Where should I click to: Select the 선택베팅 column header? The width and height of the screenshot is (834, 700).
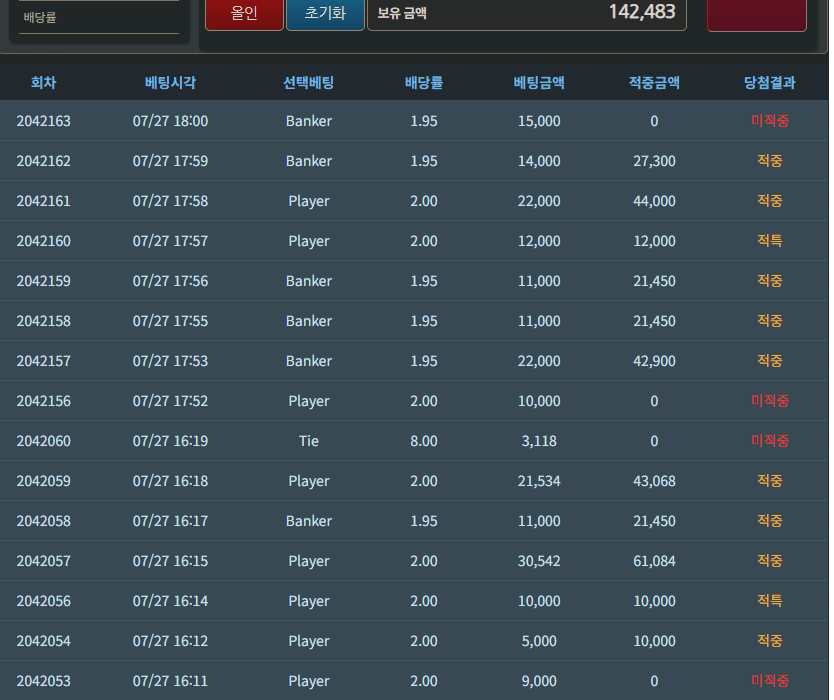308,82
